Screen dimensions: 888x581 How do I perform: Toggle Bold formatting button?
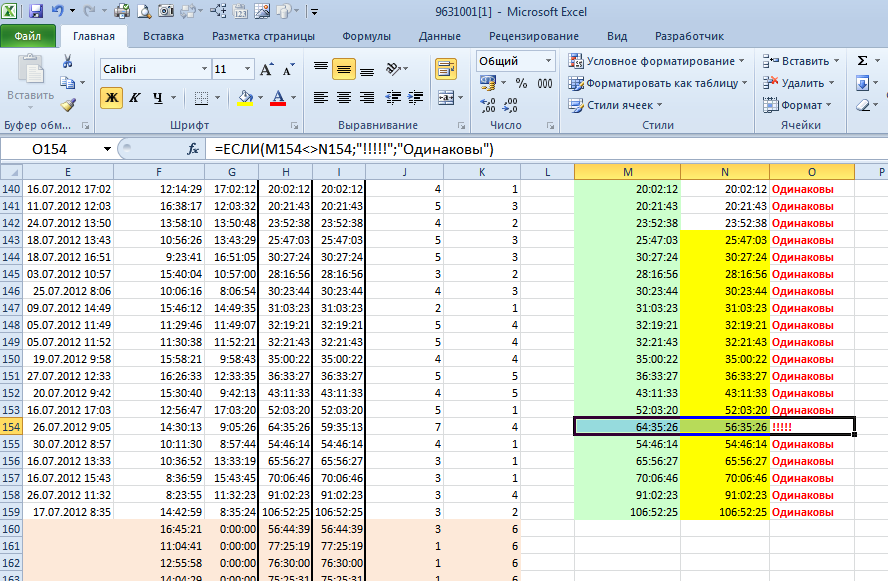pos(112,97)
